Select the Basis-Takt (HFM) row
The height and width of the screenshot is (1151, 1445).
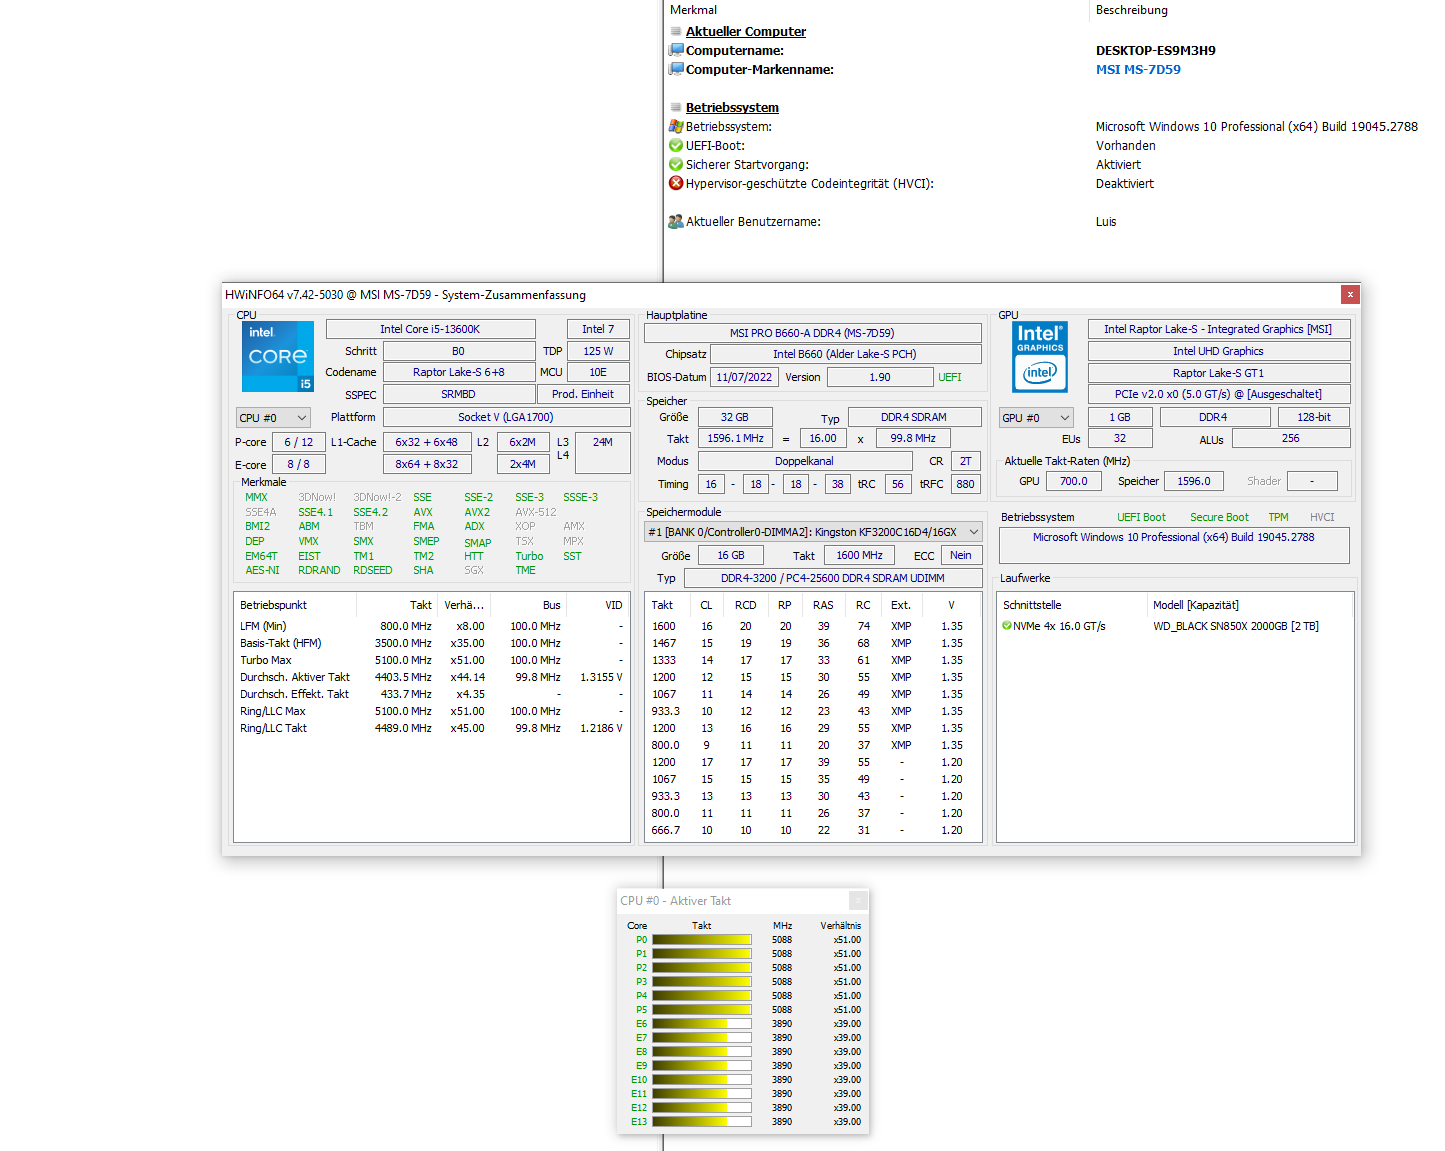click(x=431, y=643)
